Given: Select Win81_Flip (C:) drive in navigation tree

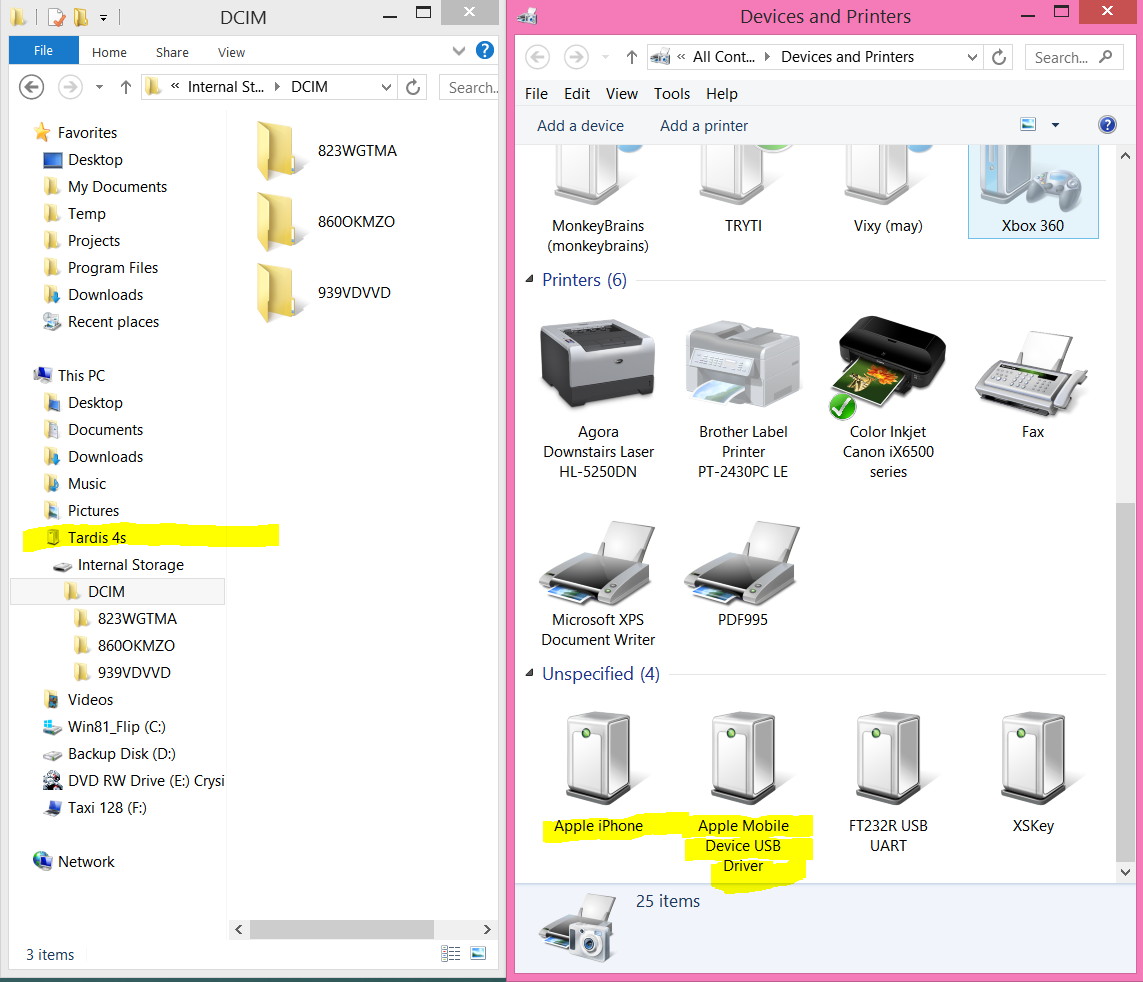Looking at the screenshot, I should (x=117, y=726).
